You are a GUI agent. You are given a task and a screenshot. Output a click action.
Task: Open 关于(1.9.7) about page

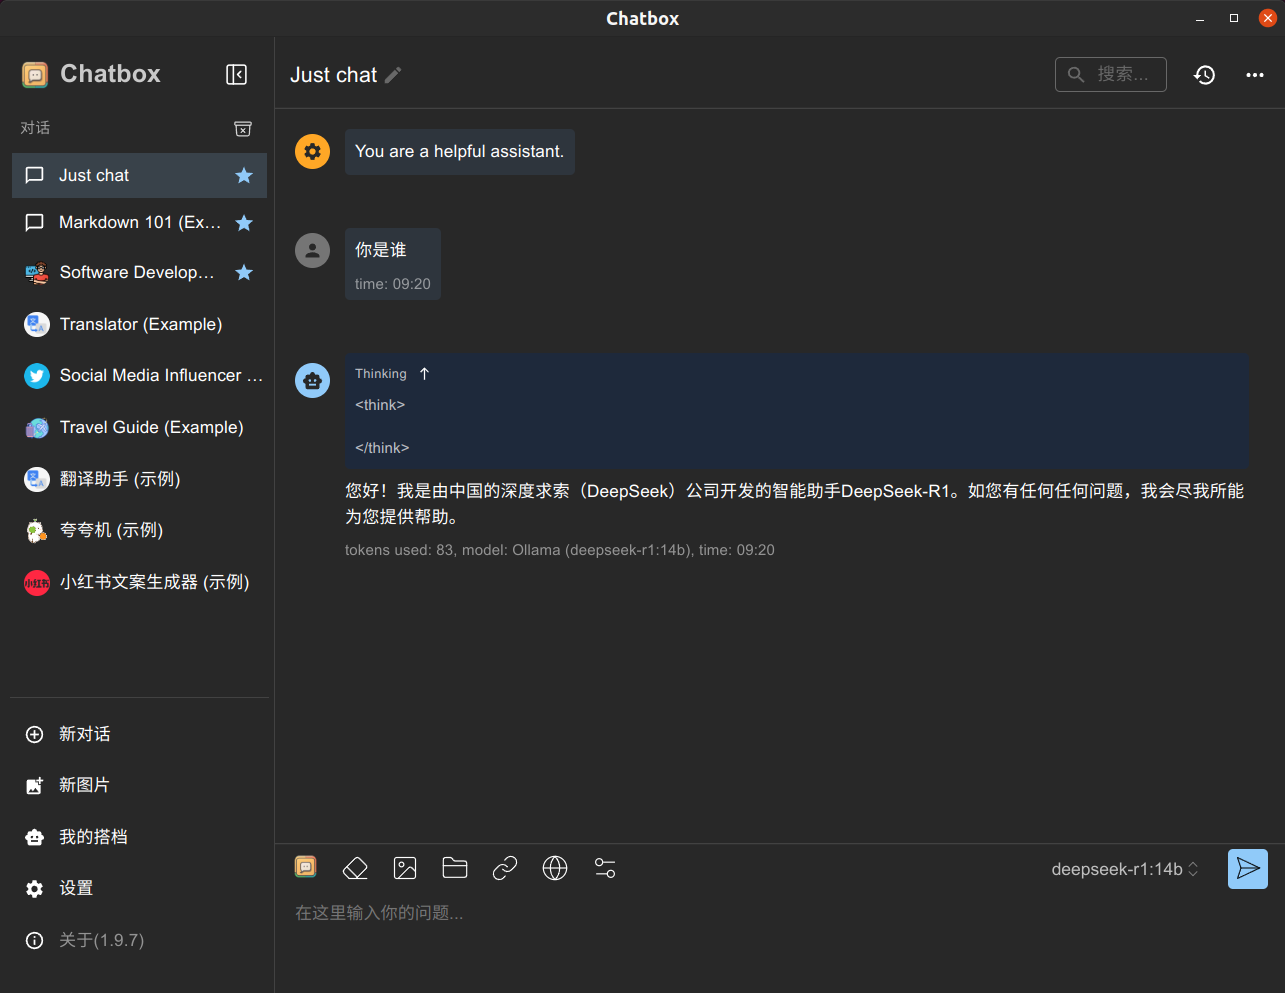point(139,940)
